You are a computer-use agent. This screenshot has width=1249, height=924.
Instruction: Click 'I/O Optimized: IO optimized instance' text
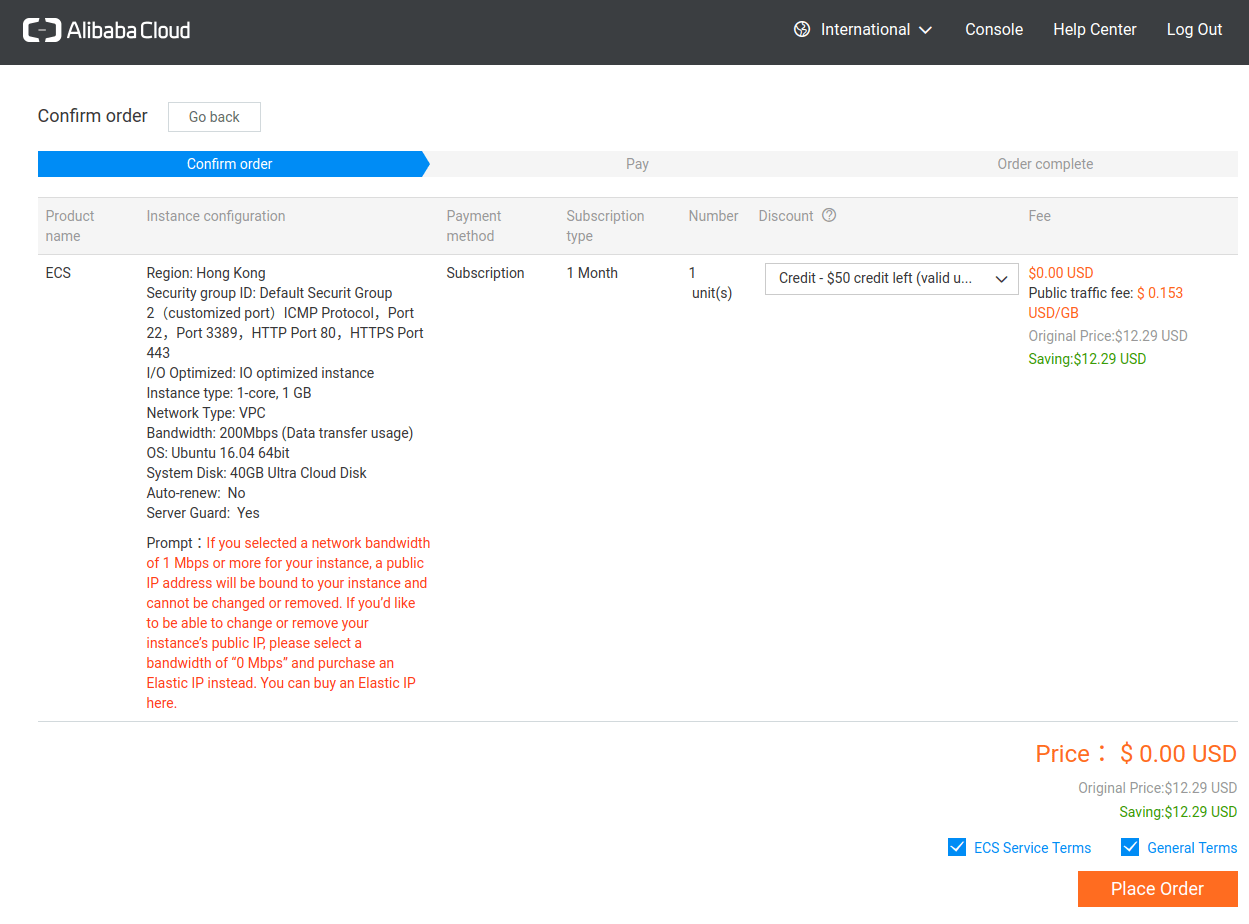[x=260, y=373]
